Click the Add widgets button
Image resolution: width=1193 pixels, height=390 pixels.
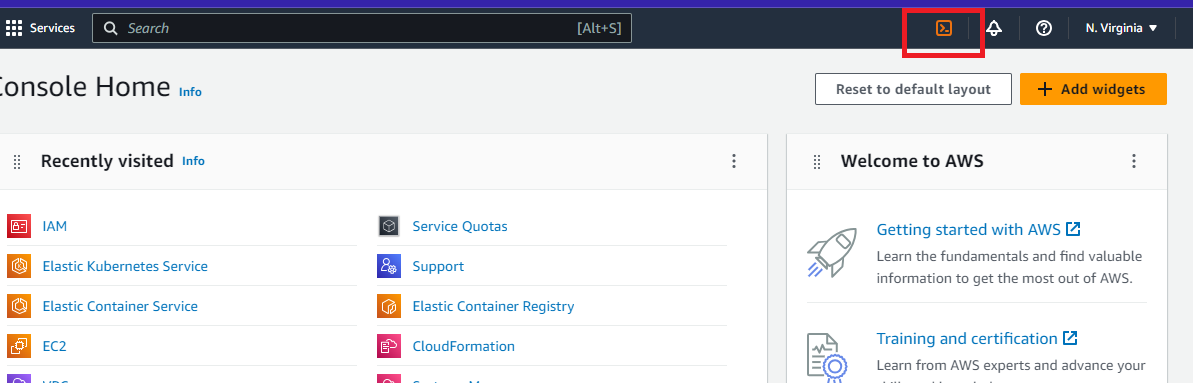pos(1093,89)
